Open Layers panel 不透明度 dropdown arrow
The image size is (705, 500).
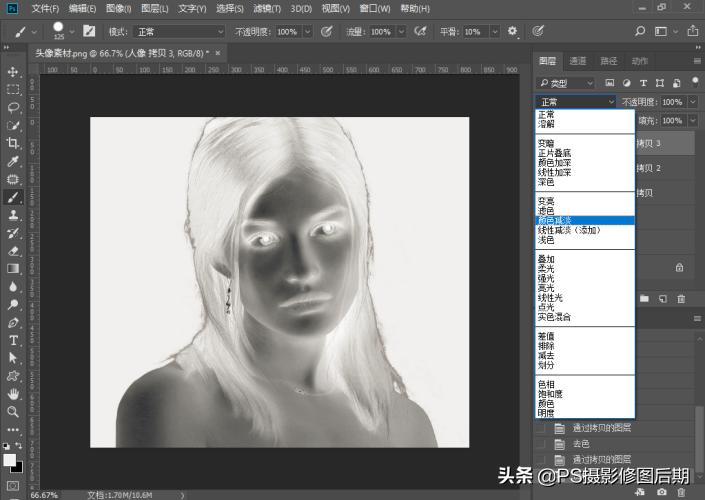tap(693, 102)
